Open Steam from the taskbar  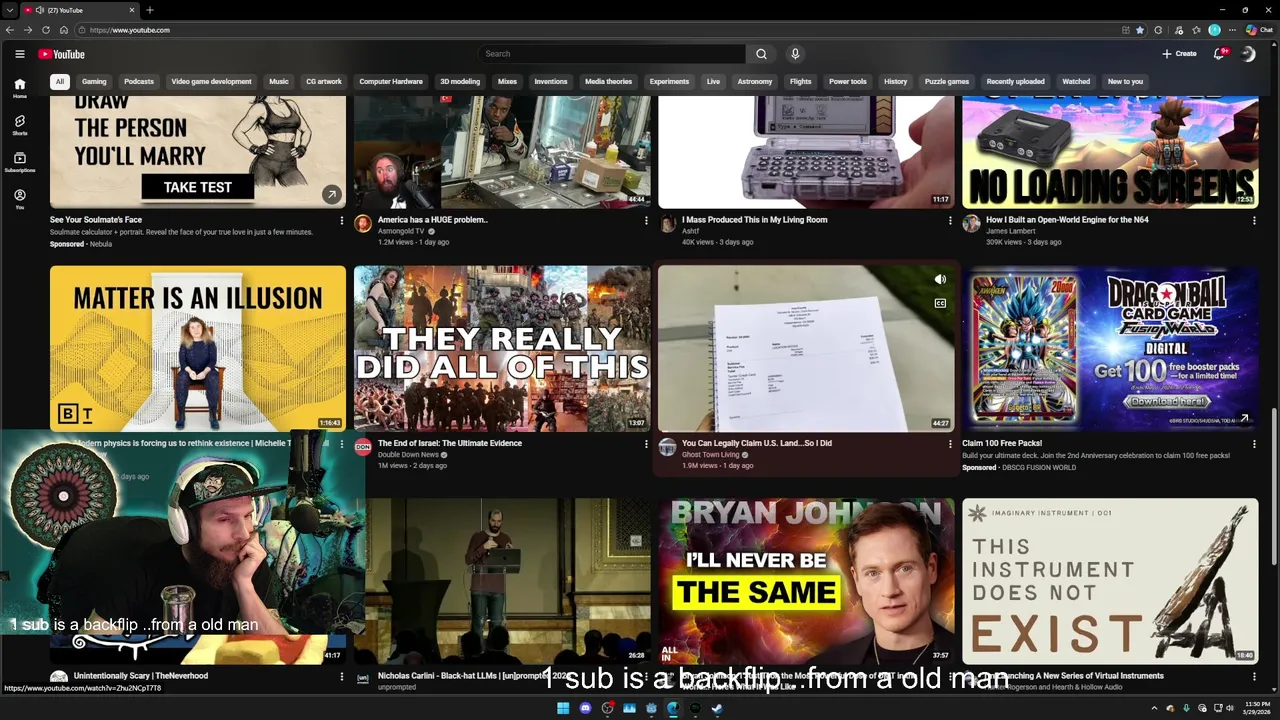click(717, 708)
